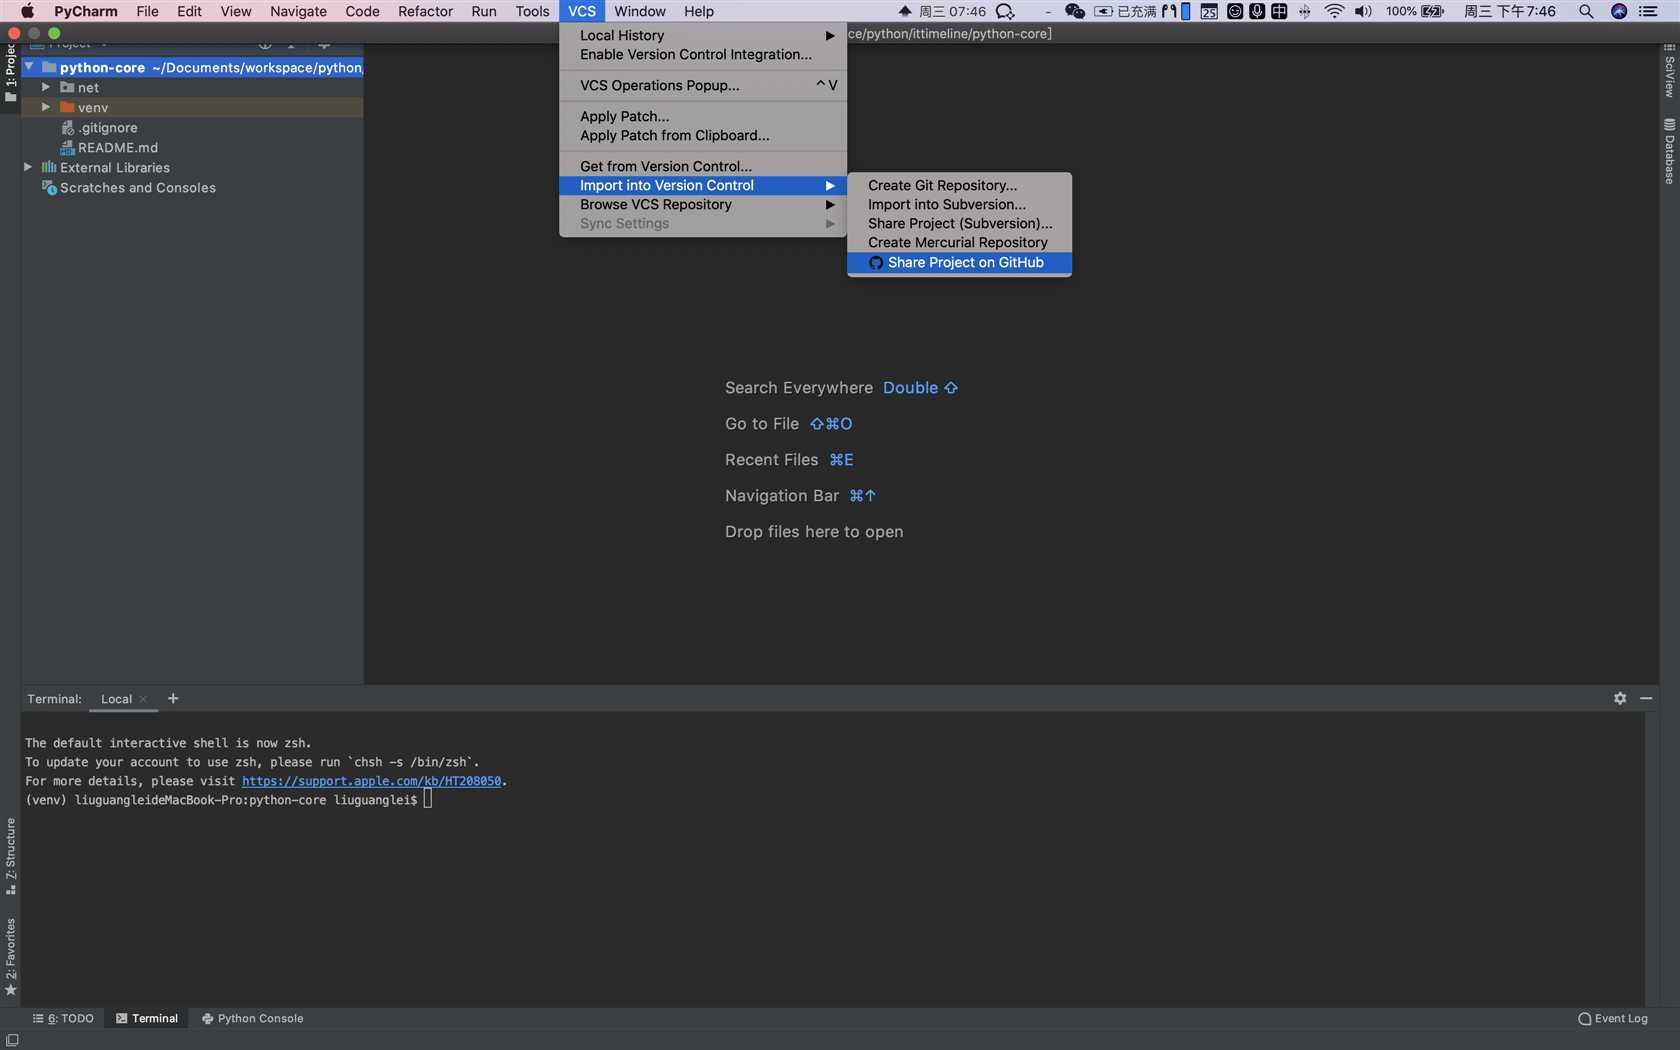This screenshot has height=1050, width=1680.
Task: Click the WeChat menu bar icon
Action: [1075, 11]
